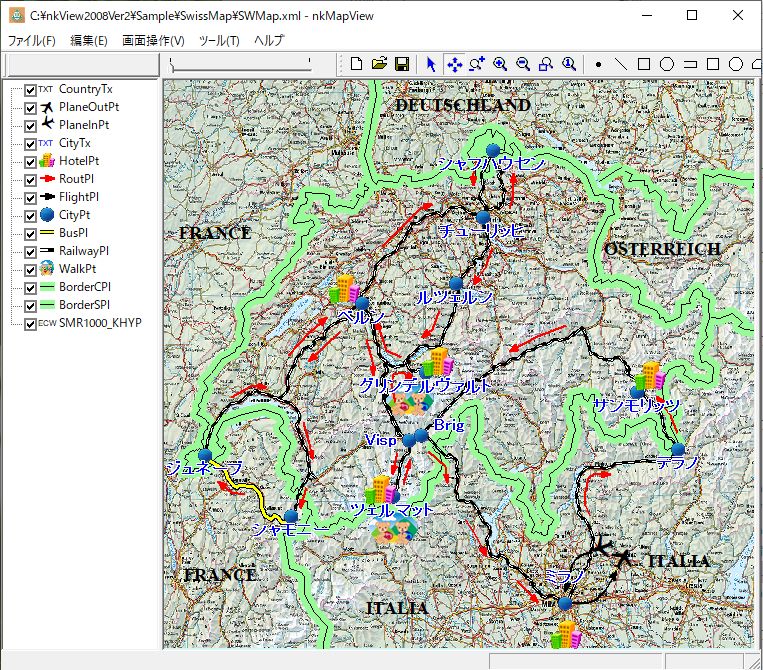Save the map with the floppy disk icon
The height and width of the screenshot is (670, 763).
401,64
